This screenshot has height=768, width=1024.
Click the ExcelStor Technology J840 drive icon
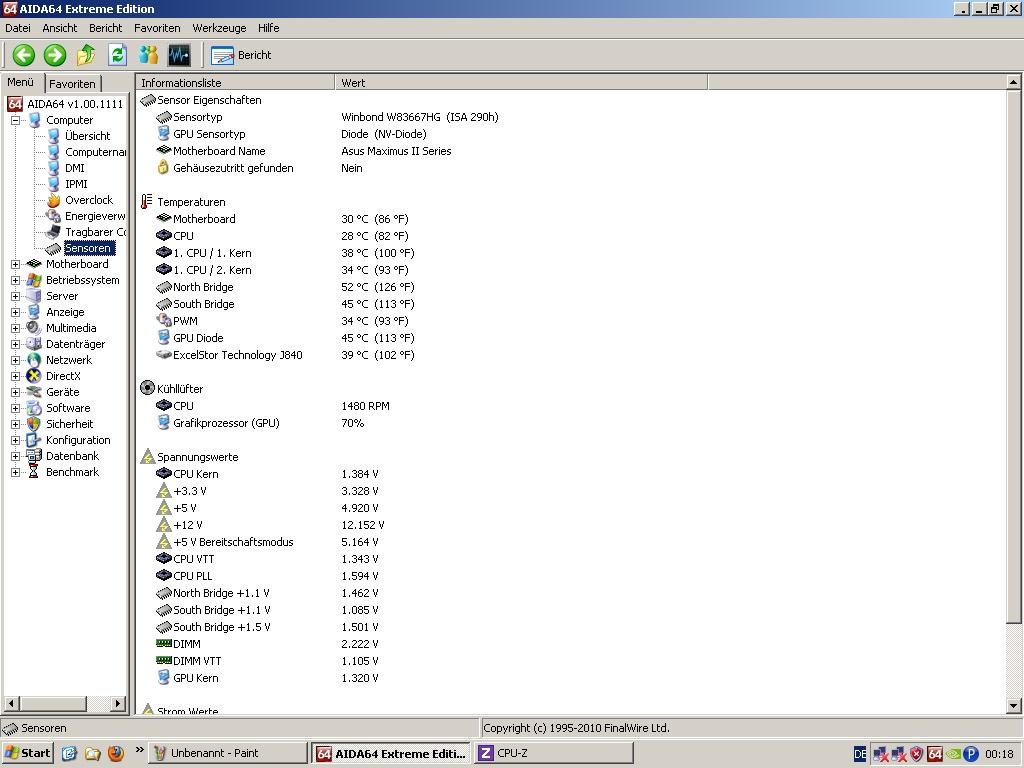(x=163, y=355)
